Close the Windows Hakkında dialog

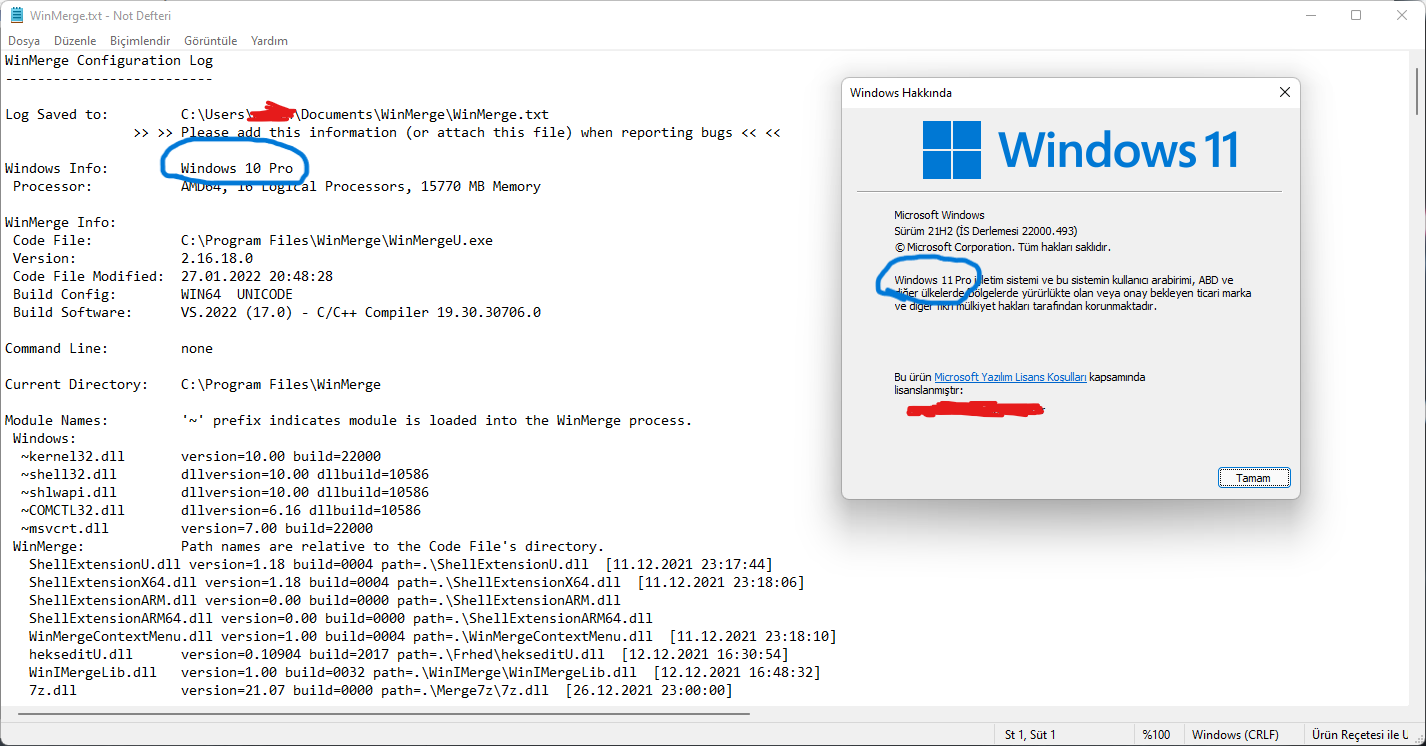click(x=1284, y=92)
